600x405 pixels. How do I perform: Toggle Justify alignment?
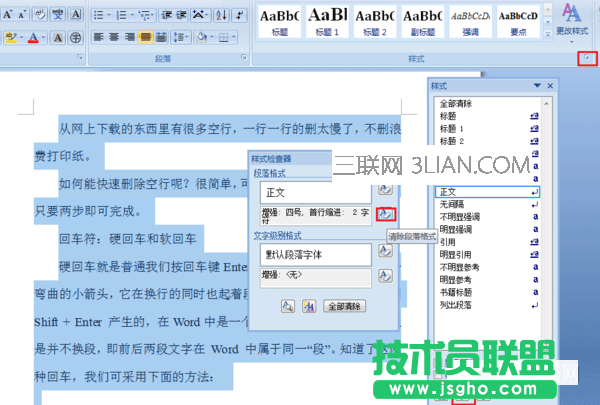[145, 37]
